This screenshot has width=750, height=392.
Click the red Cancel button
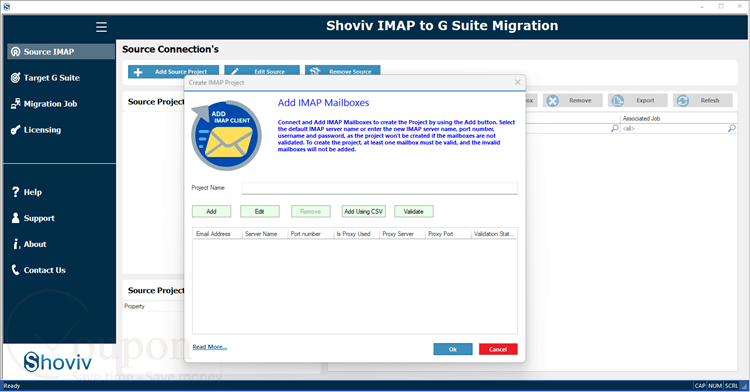pos(498,349)
